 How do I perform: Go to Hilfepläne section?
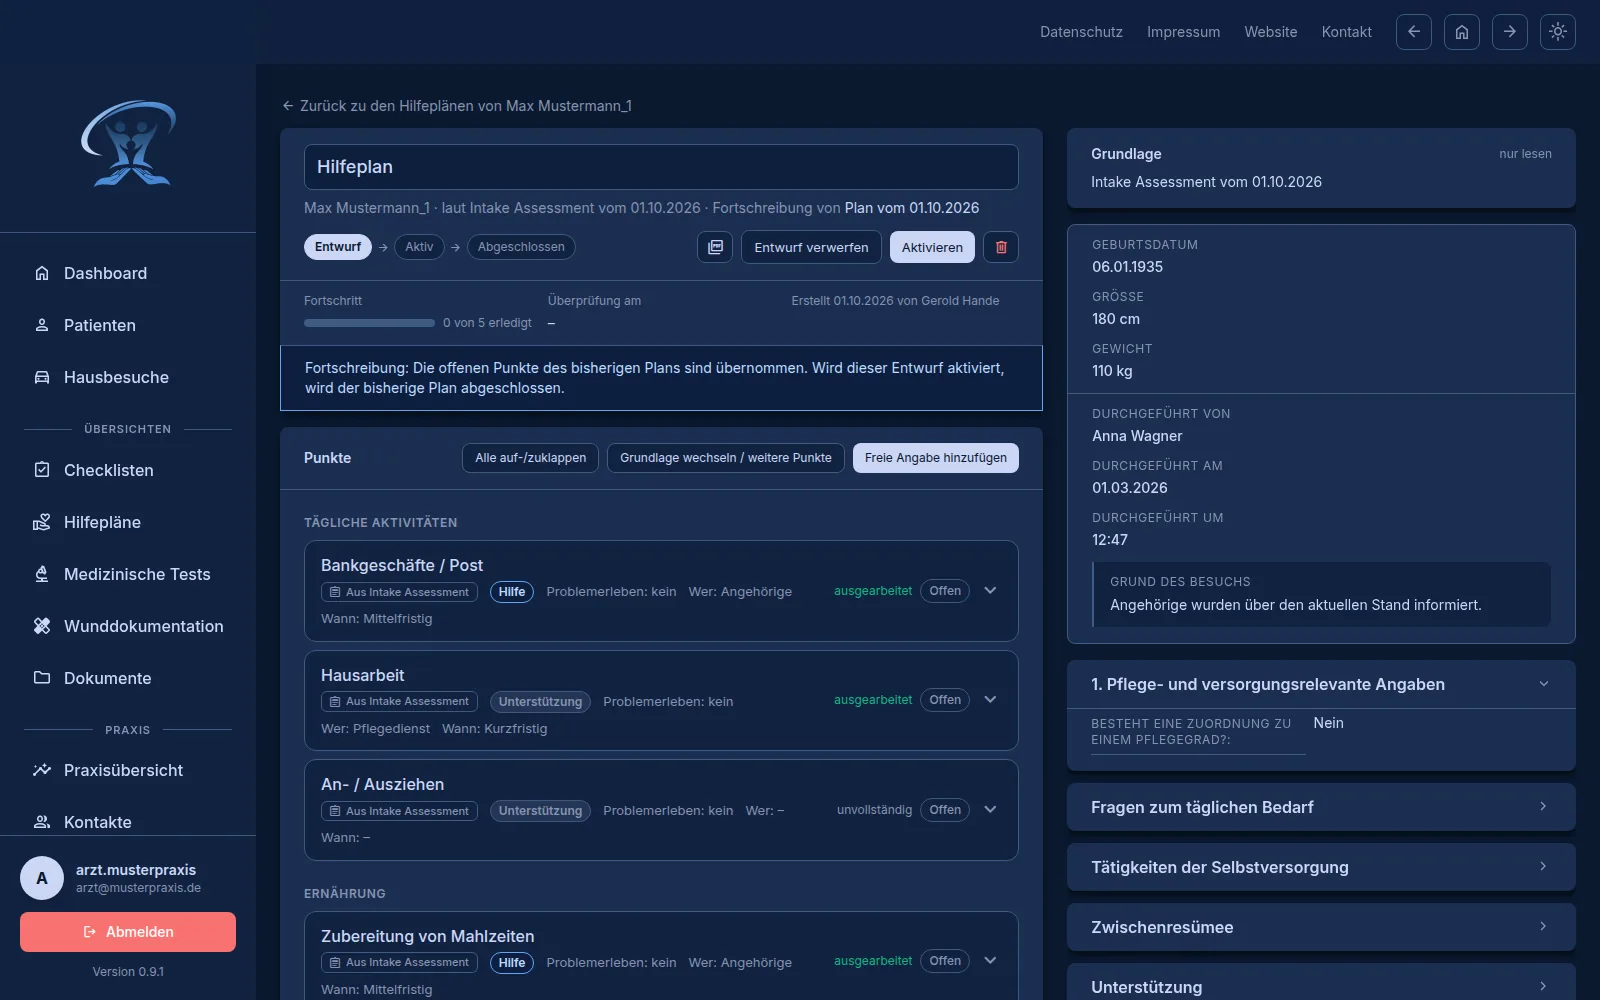(128, 522)
